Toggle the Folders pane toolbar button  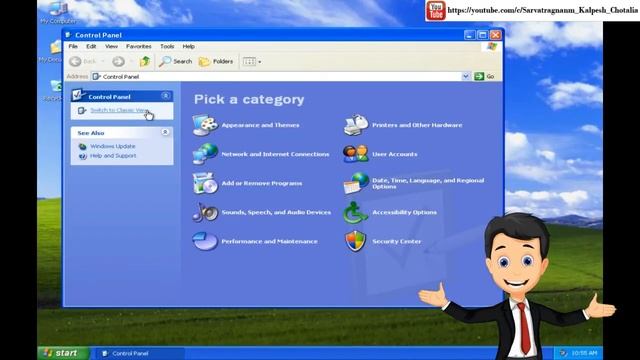click(216, 62)
